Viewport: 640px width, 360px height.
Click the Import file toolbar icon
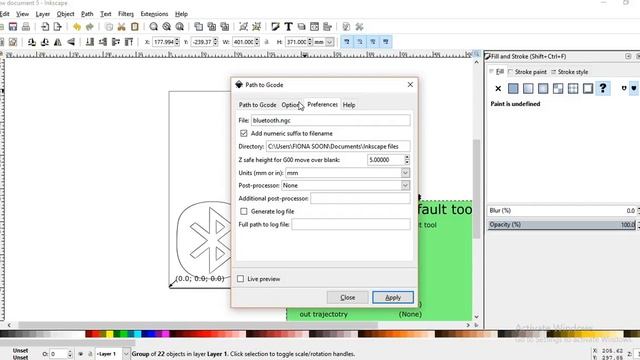click(x=45, y=27)
